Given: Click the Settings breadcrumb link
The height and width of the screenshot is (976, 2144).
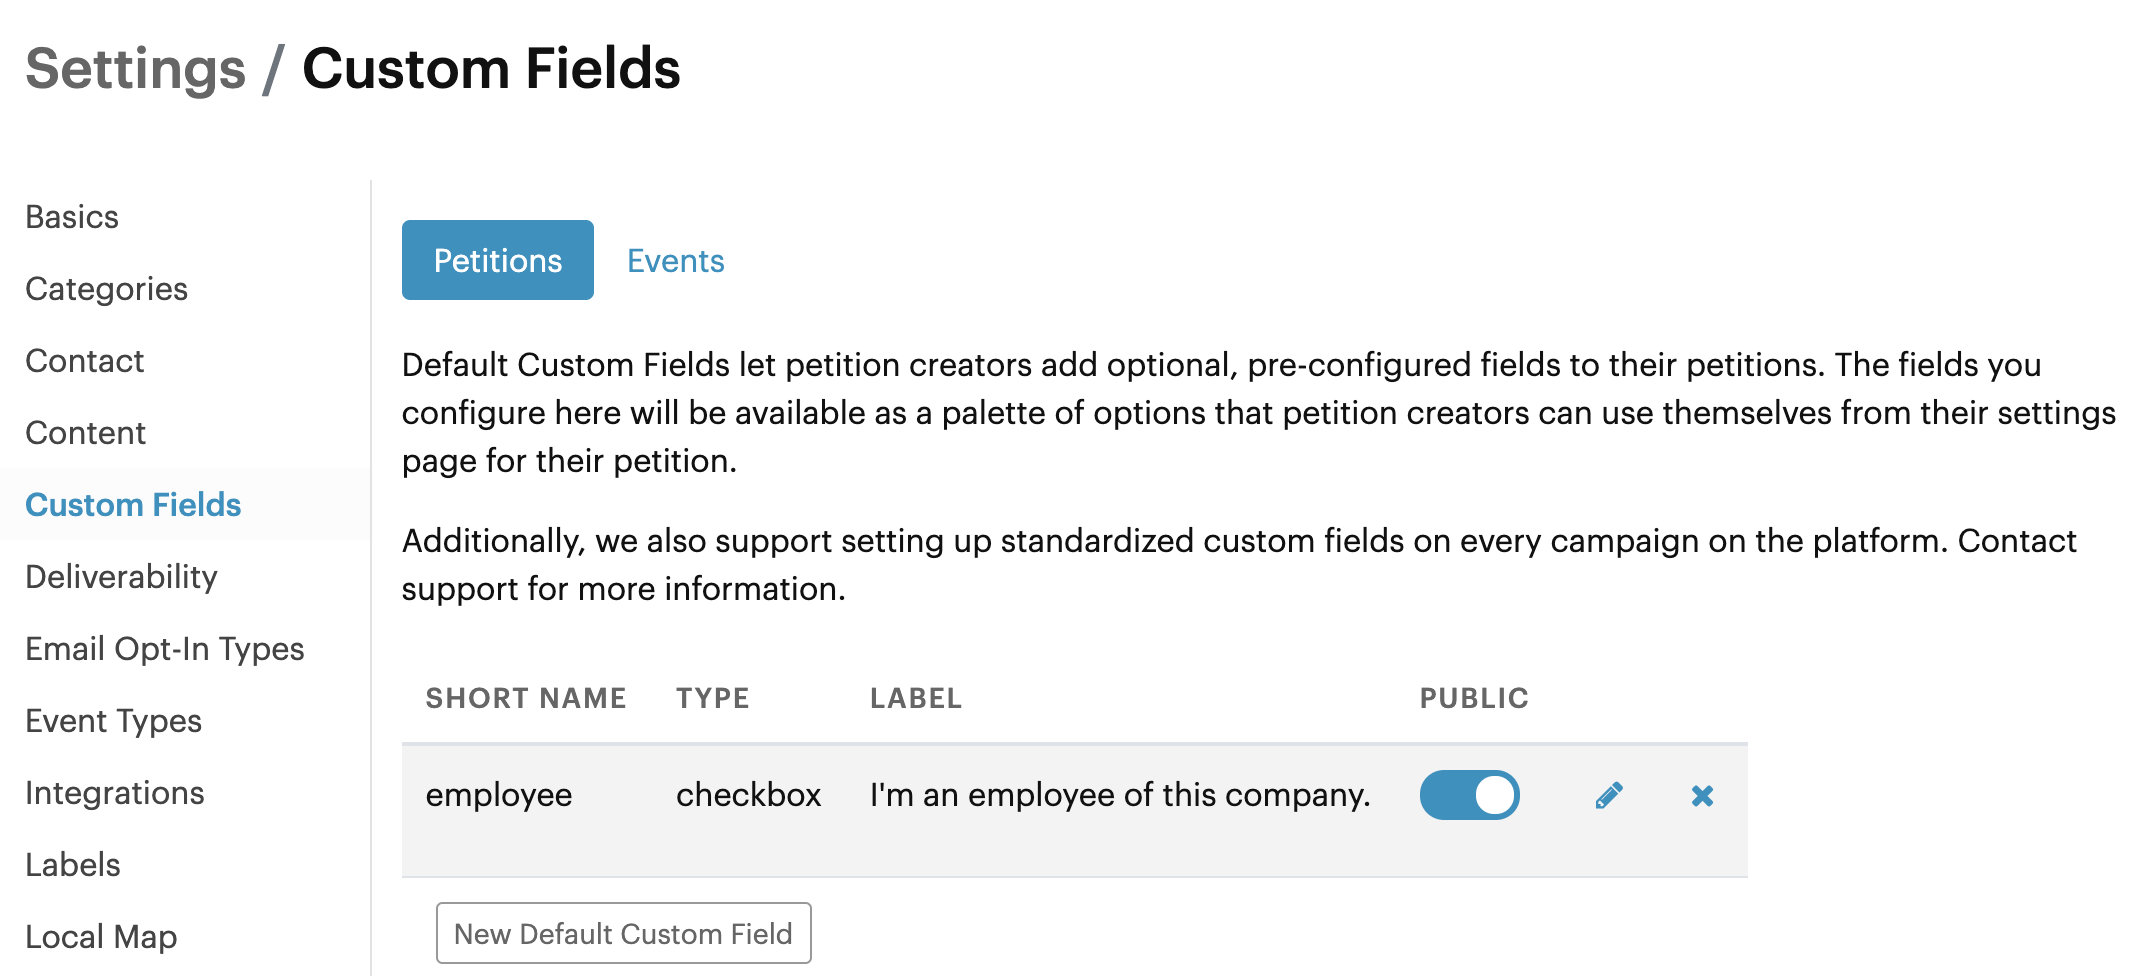Looking at the screenshot, I should click(136, 69).
